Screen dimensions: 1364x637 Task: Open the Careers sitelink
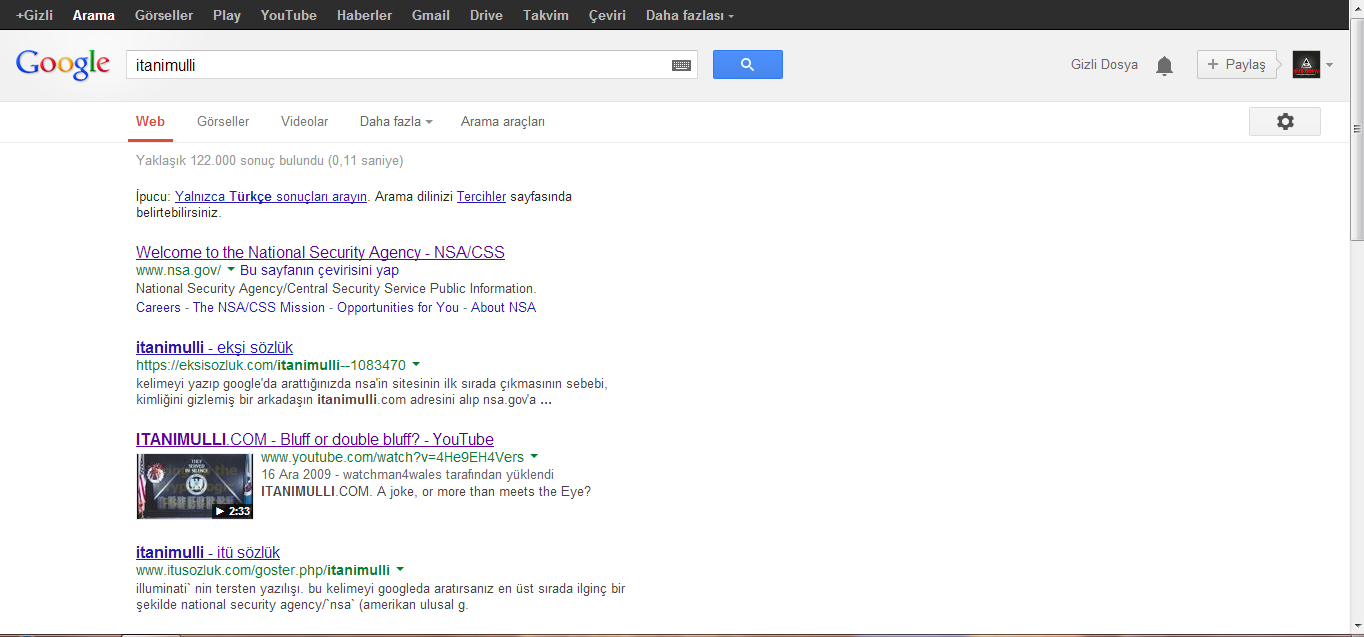coord(158,307)
